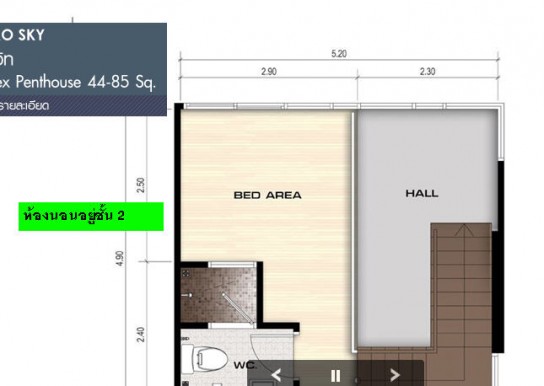Advance to the next slideshow image
544x386 pixels.
[x=395, y=375]
